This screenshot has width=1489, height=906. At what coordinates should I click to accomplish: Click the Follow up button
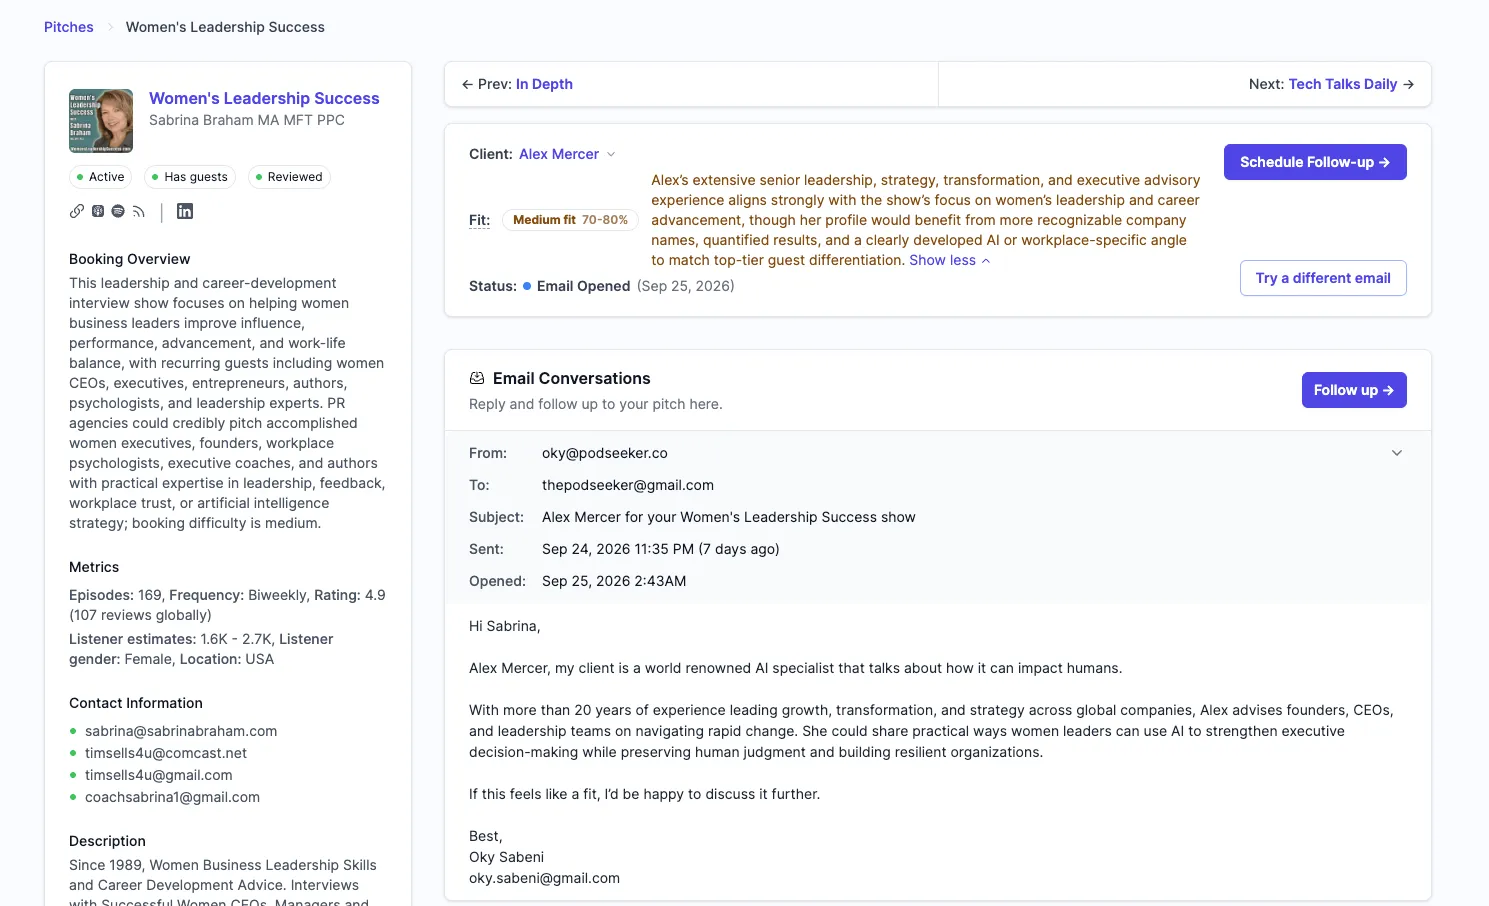[x=1354, y=390]
